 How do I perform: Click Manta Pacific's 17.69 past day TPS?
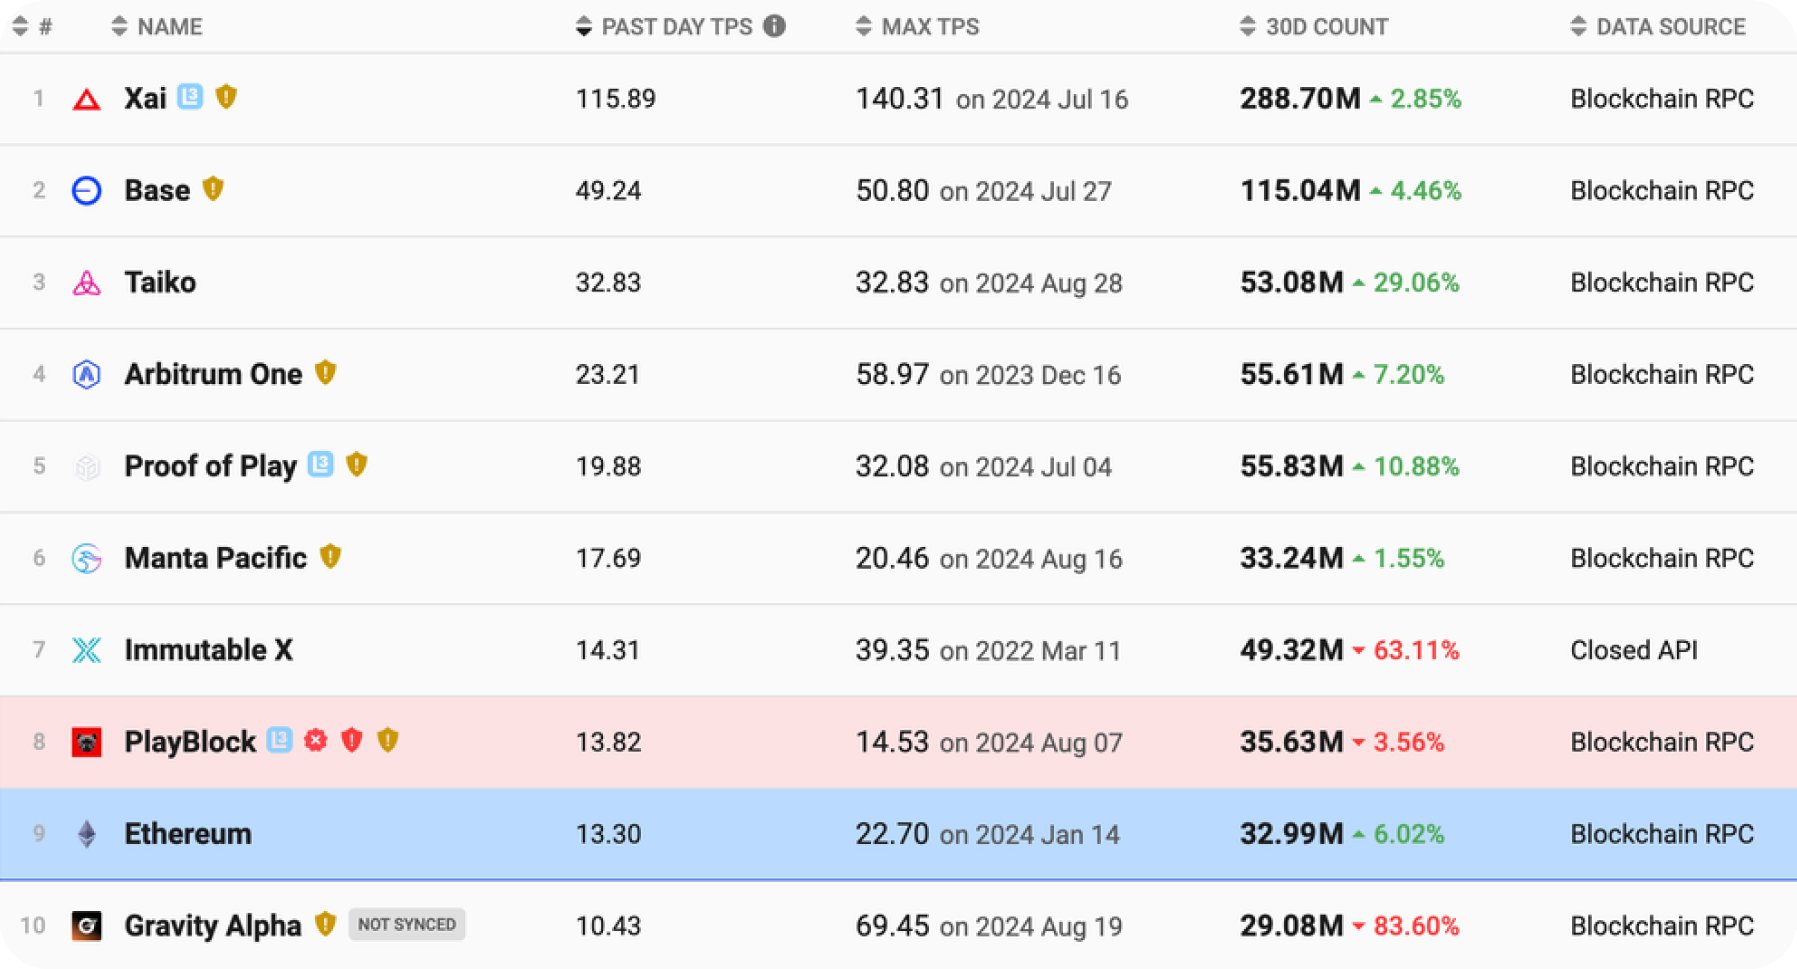pos(608,559)
